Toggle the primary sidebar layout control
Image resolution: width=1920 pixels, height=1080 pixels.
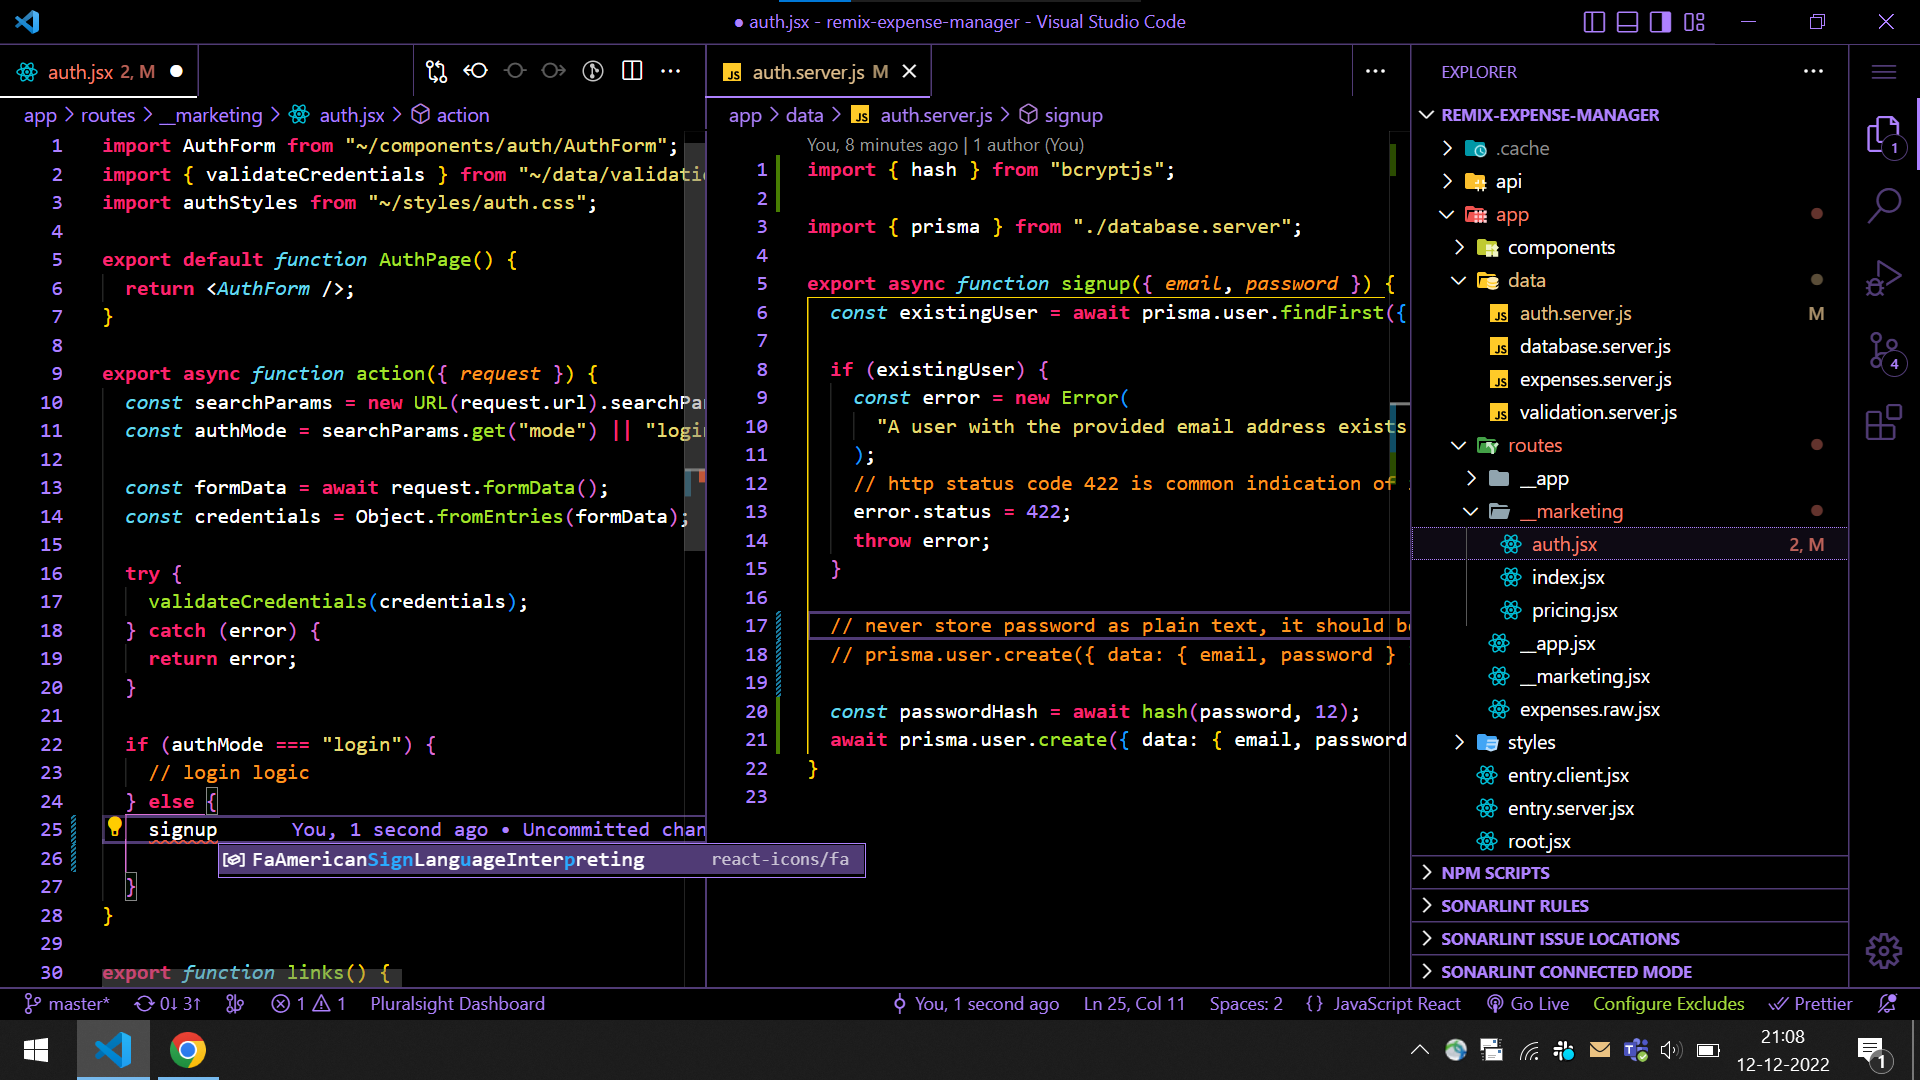click(1594, 22)
